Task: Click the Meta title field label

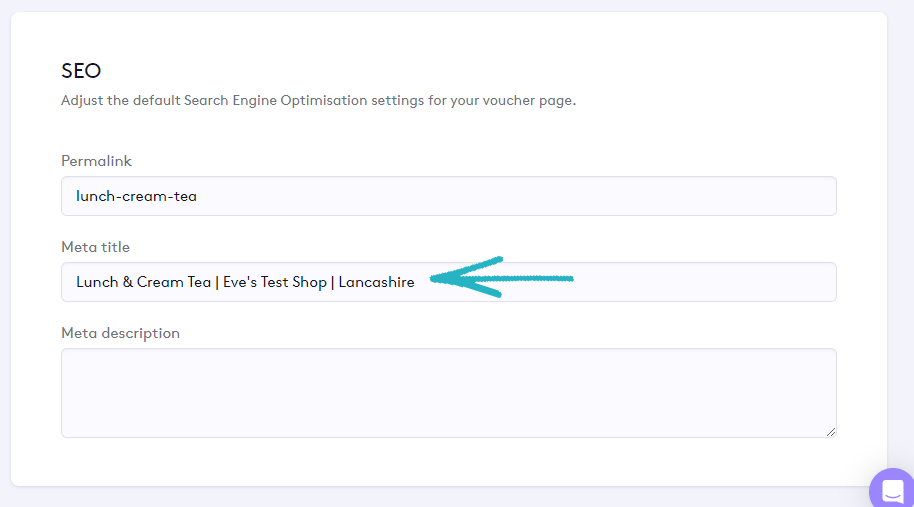Action: (x=95, y=247)
